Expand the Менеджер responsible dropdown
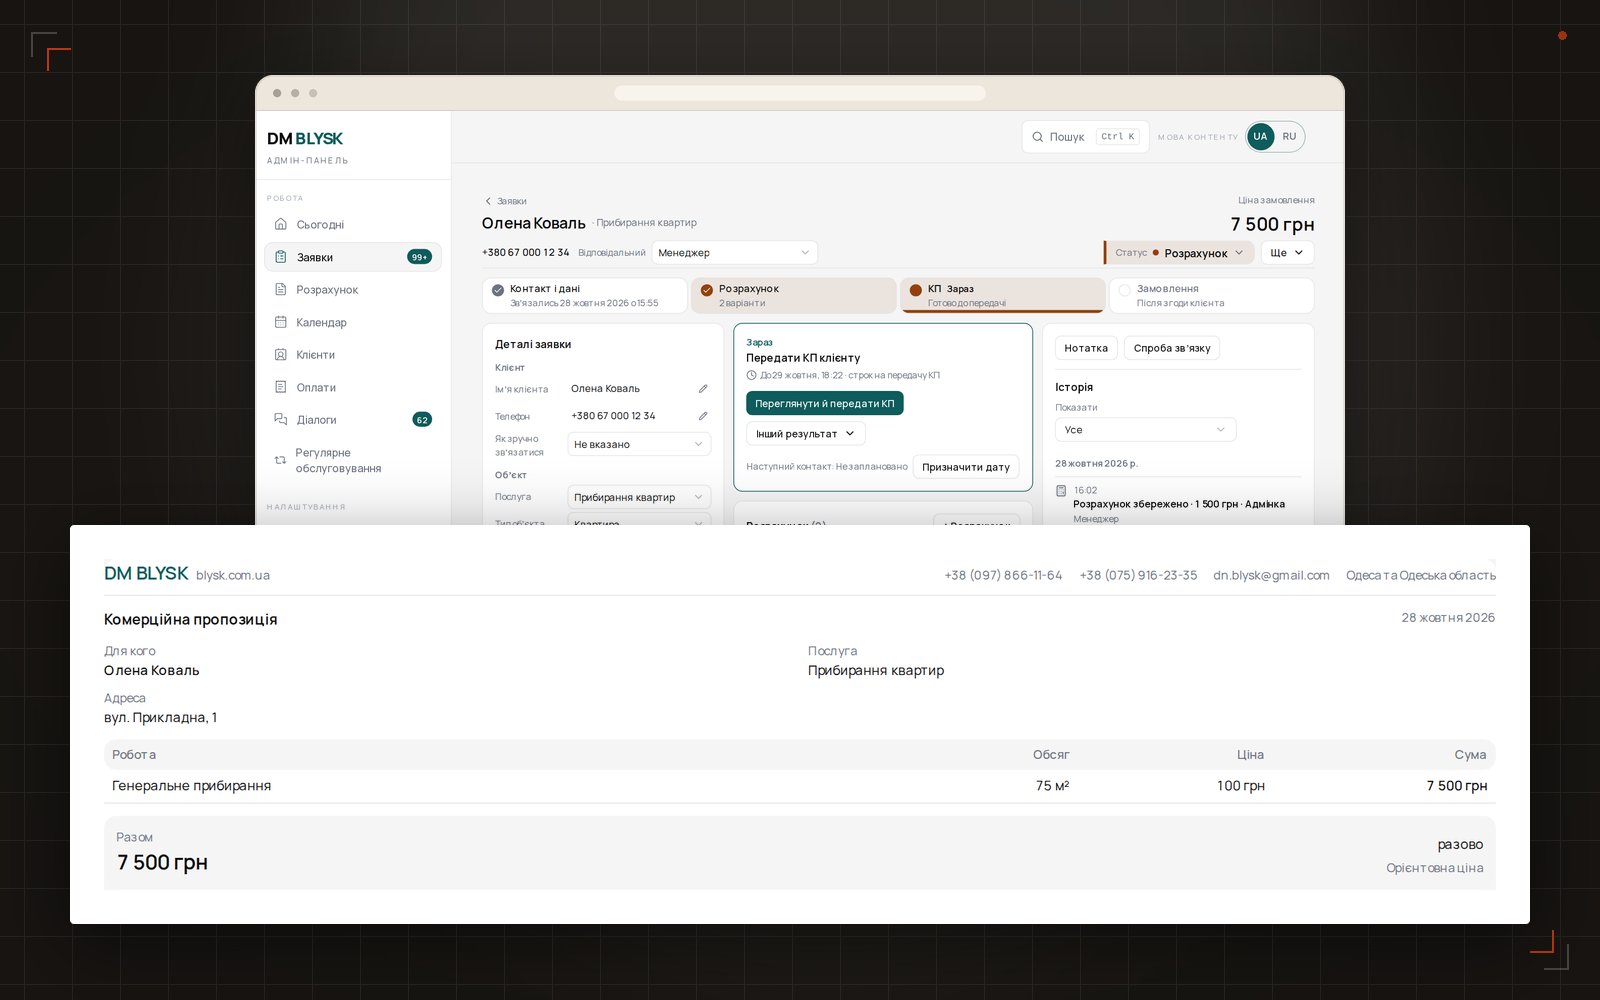1600x1000 pixels. point(735,253)
